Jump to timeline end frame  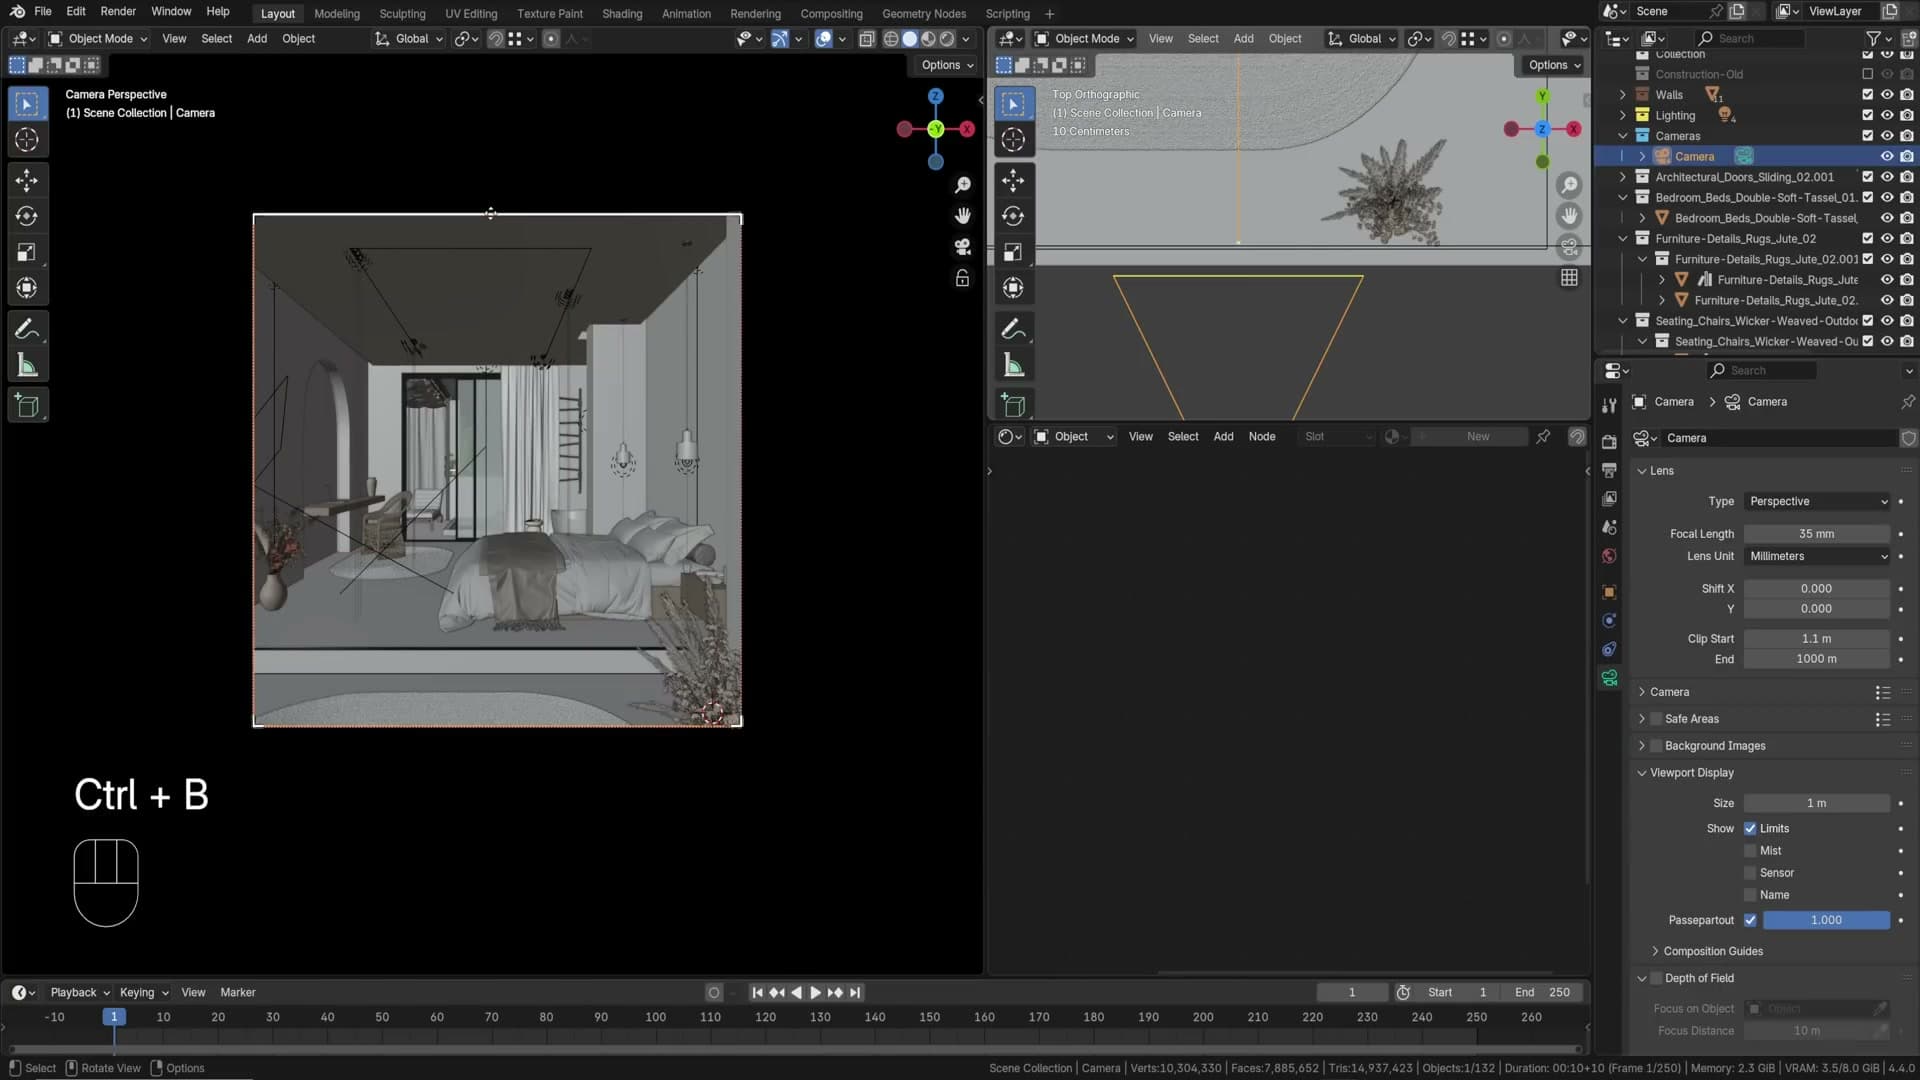click(x=855, y=993)
